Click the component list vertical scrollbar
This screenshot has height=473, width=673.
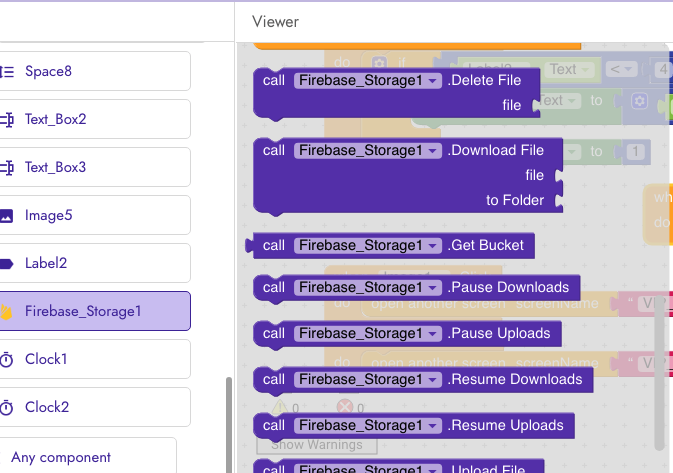click(x=229, y=420)
